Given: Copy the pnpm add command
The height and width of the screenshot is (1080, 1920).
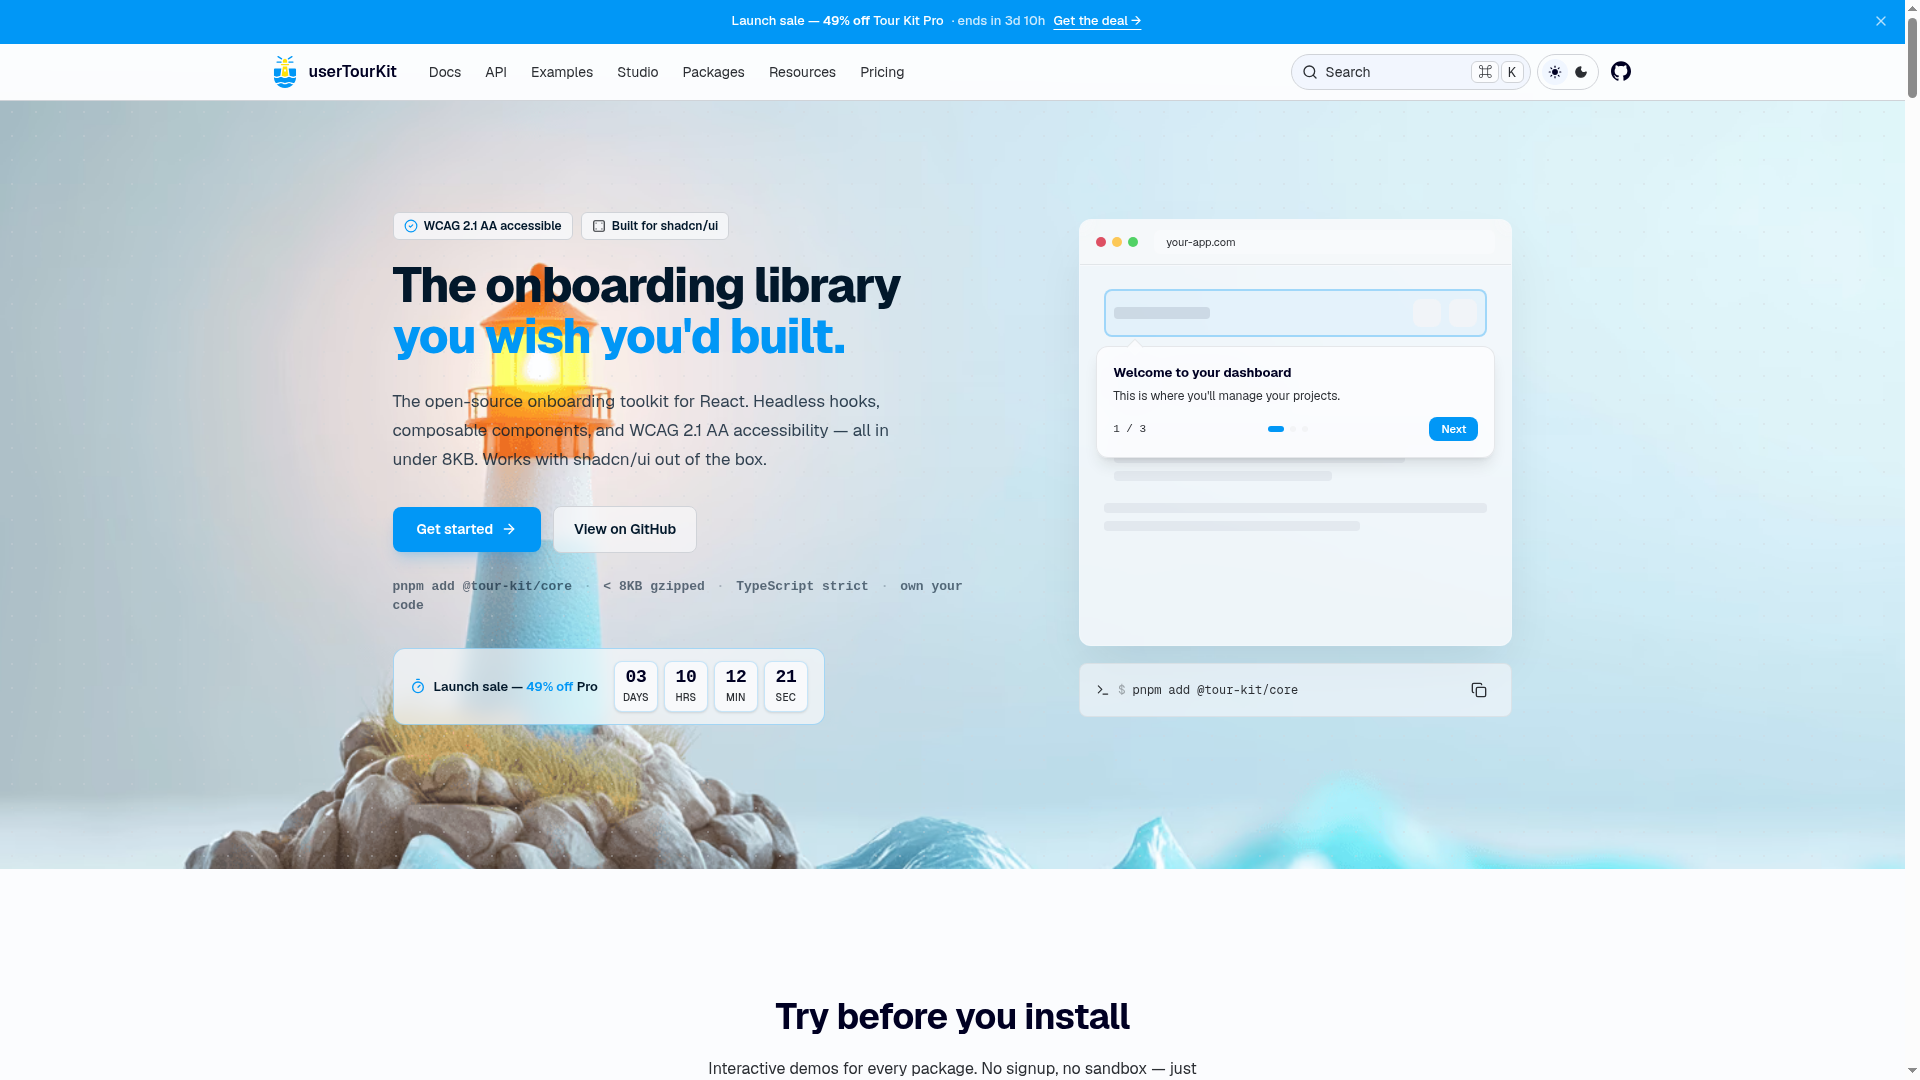Looking at the screenshot, I should [x=1479, y=690].
